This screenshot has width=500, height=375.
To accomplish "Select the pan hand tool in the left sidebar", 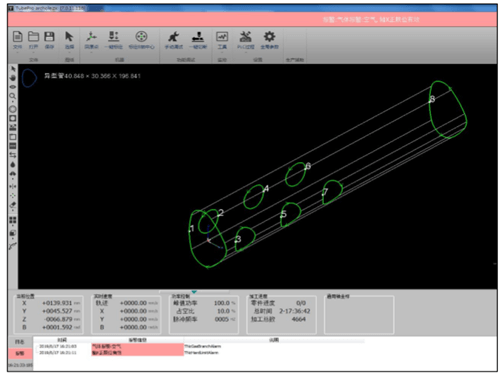I will pyautogui.click(x=13, y=78).
